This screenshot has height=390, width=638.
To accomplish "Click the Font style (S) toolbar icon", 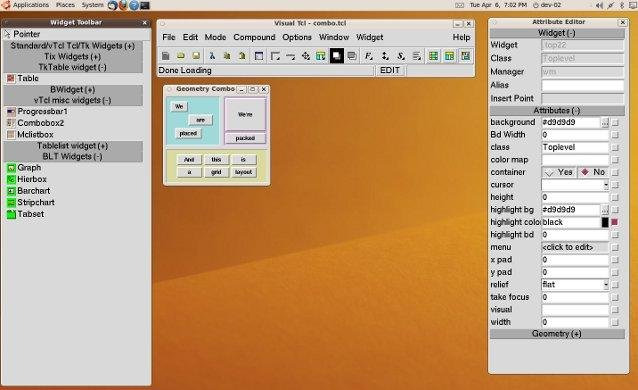I will (401, 56).
